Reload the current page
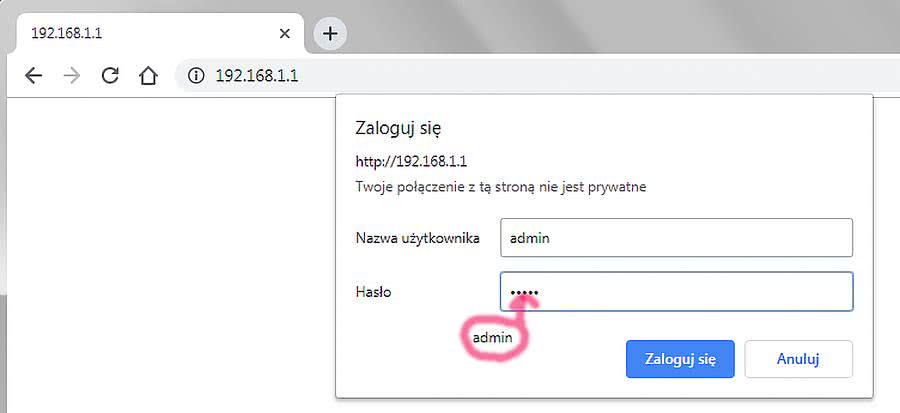The height and width of the screenshot is (413, 900). tap(110, 76)
